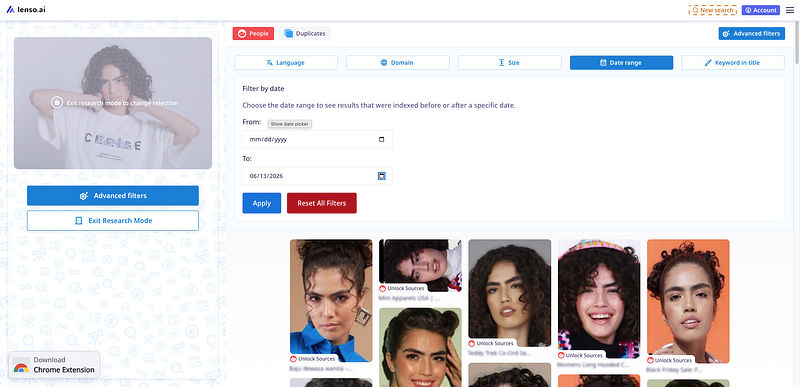Click the 'Filter by date' heading text
Image resolution: width=800 pixels, height=387 pixels.
pyautogui.click(x=263, y=89)
